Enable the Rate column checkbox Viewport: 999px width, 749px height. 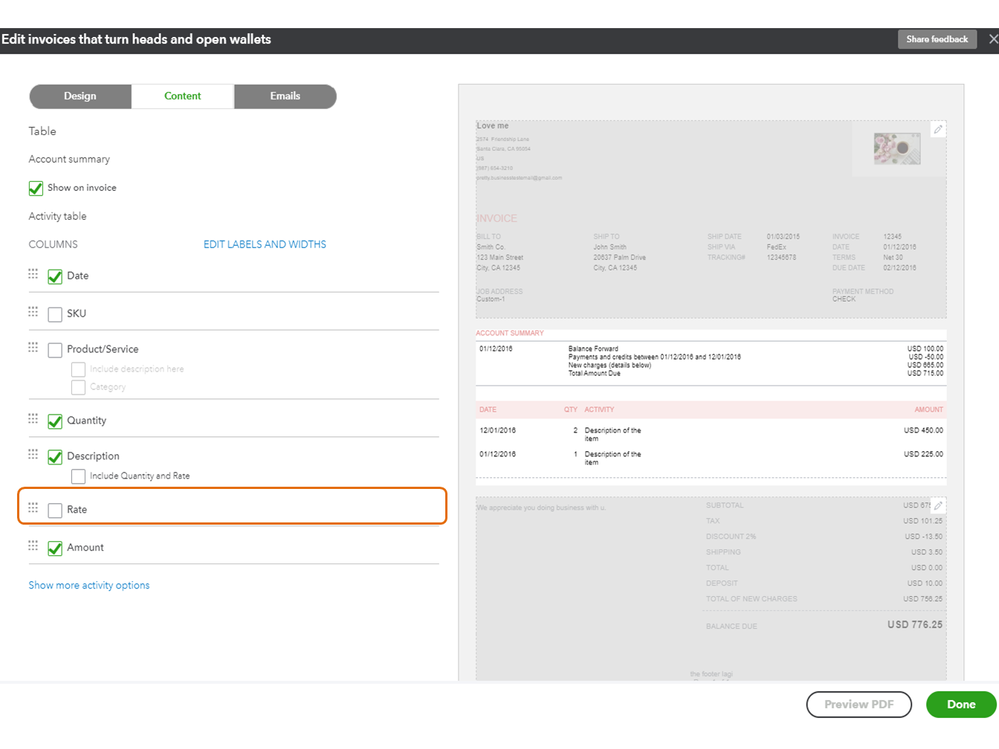(55, 510)
